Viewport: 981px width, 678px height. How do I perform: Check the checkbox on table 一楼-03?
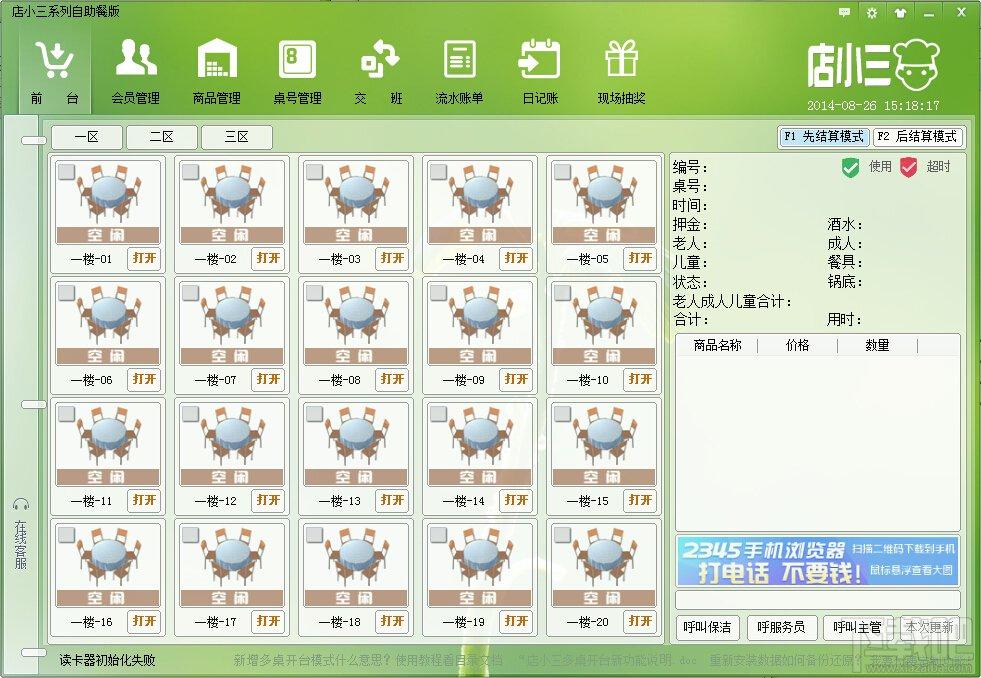click(x=314, y=171)
